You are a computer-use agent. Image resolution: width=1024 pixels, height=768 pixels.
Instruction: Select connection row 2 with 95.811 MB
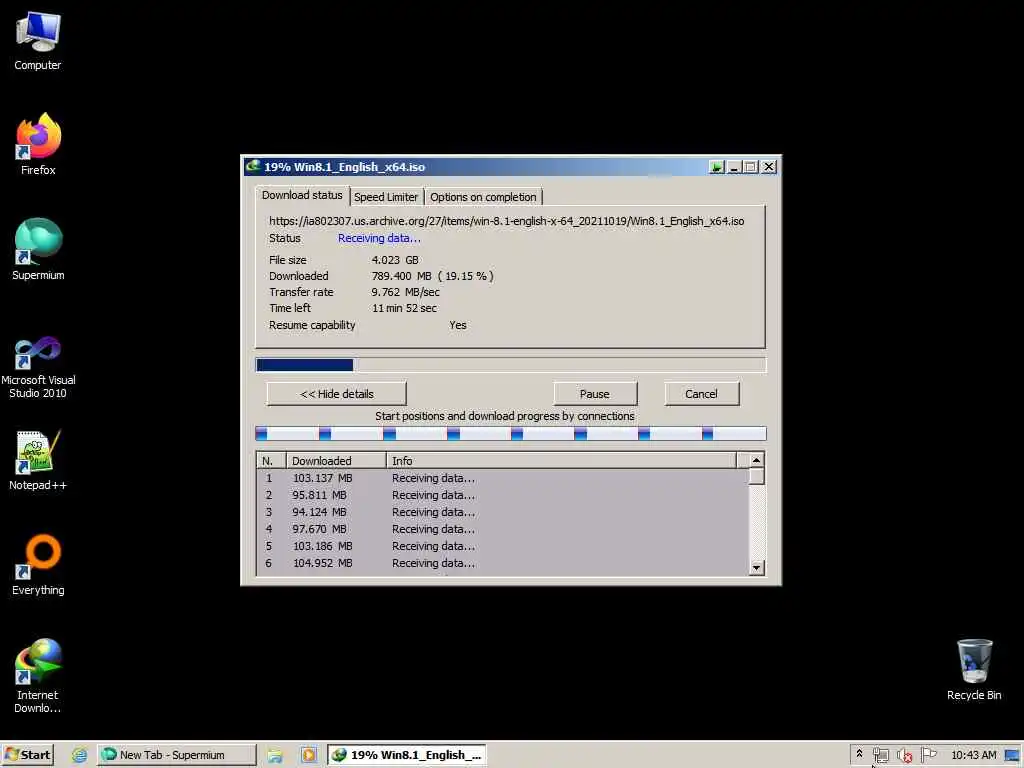click(x=502, y=495)
